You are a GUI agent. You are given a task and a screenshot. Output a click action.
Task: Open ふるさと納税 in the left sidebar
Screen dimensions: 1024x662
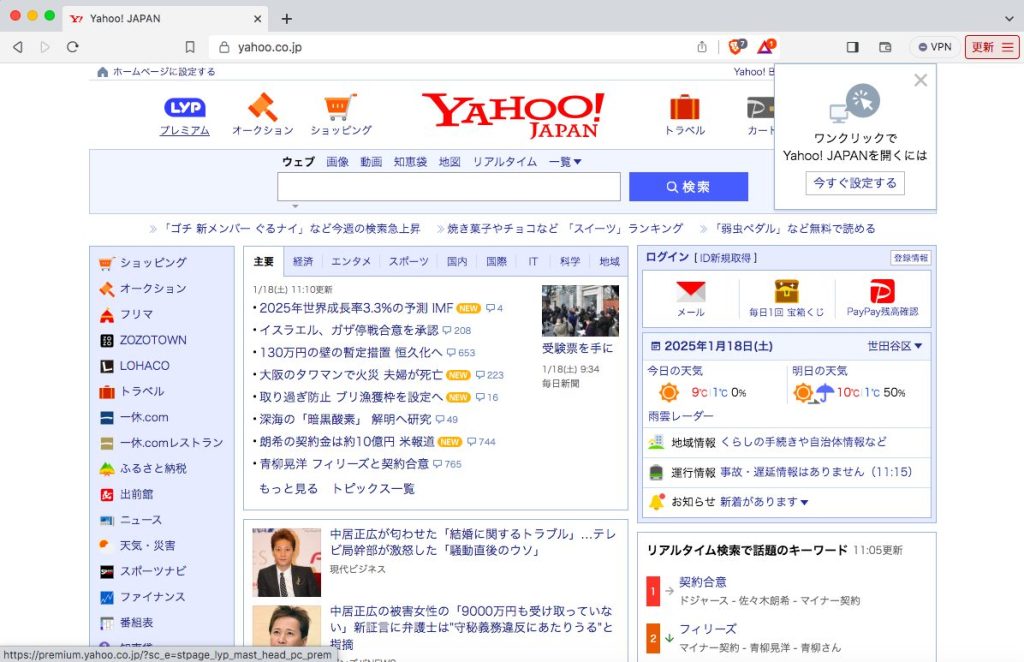[x=153, y=468]
